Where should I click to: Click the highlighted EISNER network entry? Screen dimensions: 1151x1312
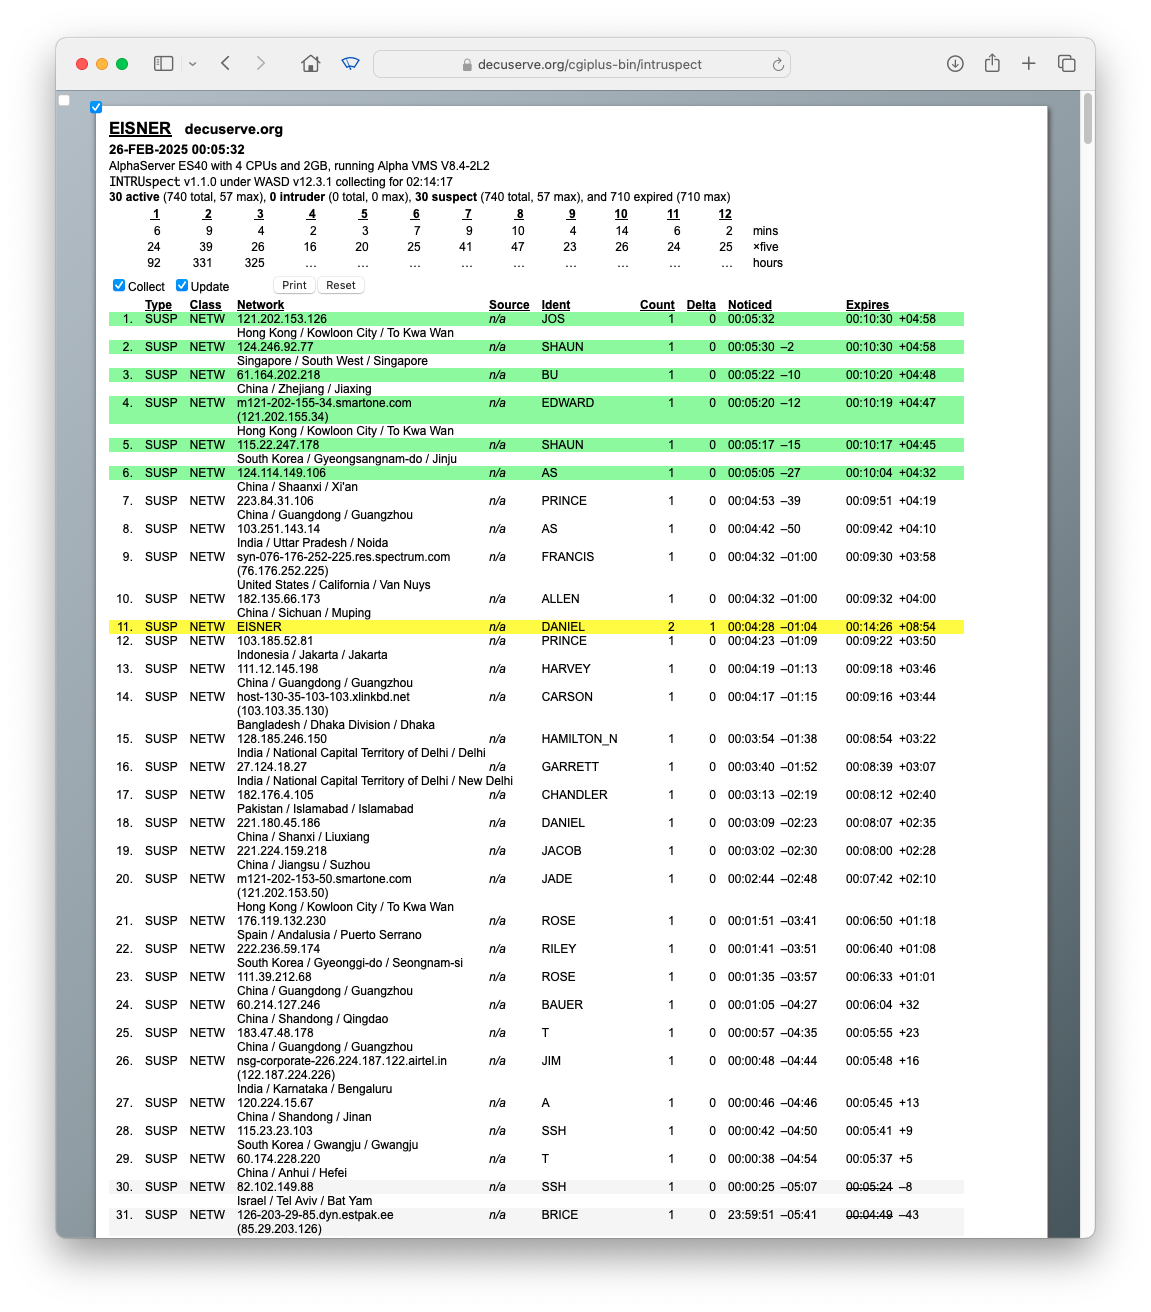click(x=259, y=627)
